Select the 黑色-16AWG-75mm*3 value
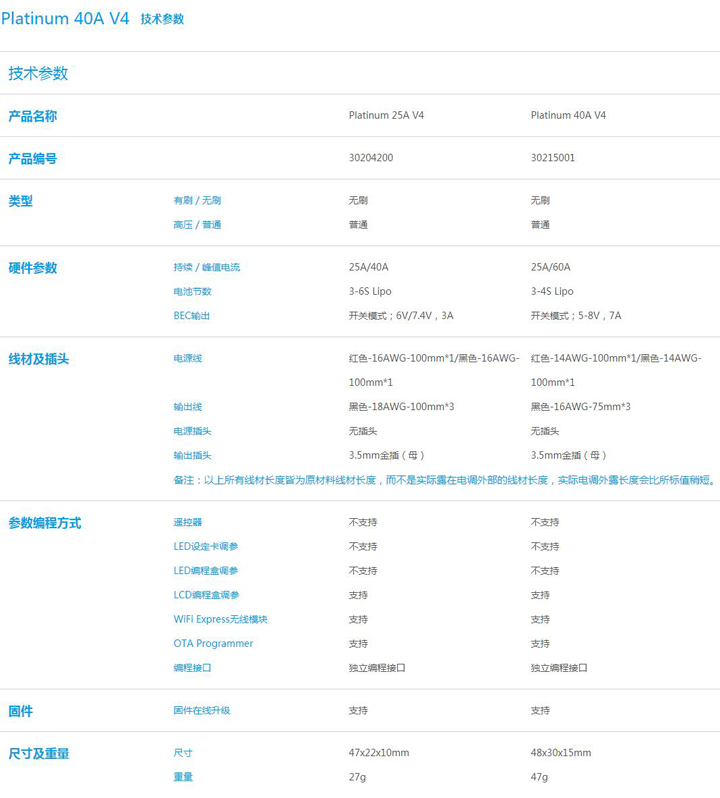The height and width of the screenshot is (798, 720). tap(581, 407)
